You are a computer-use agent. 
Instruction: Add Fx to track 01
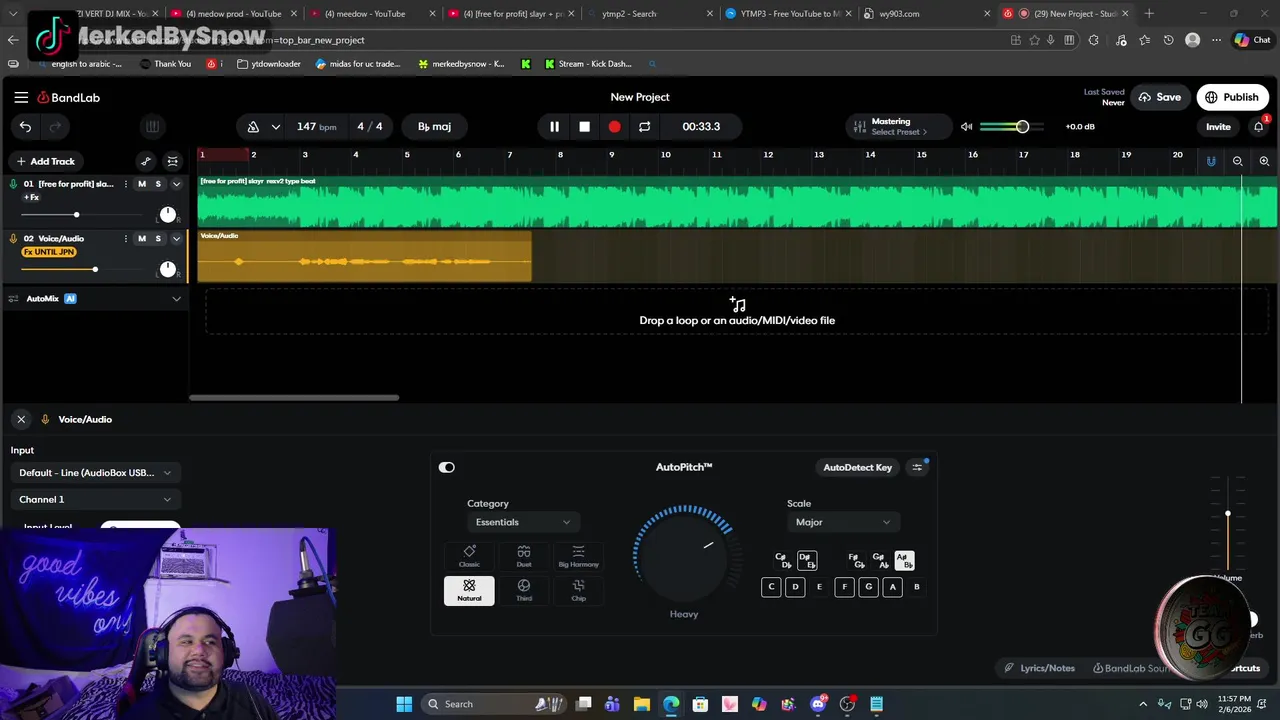click(31, 197)
